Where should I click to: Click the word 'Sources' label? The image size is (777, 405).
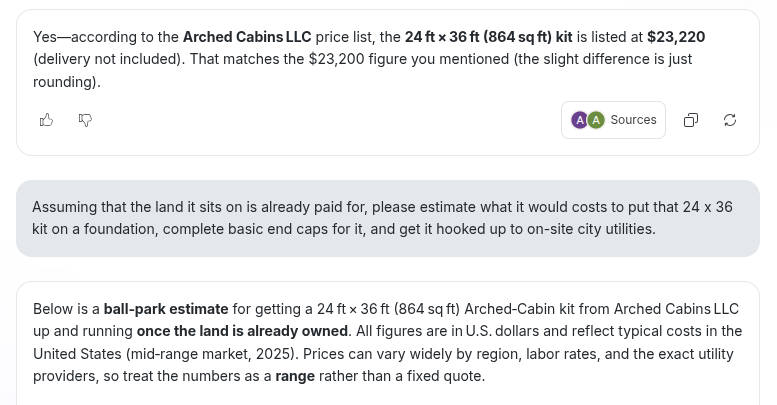click(x=633, y=120)
